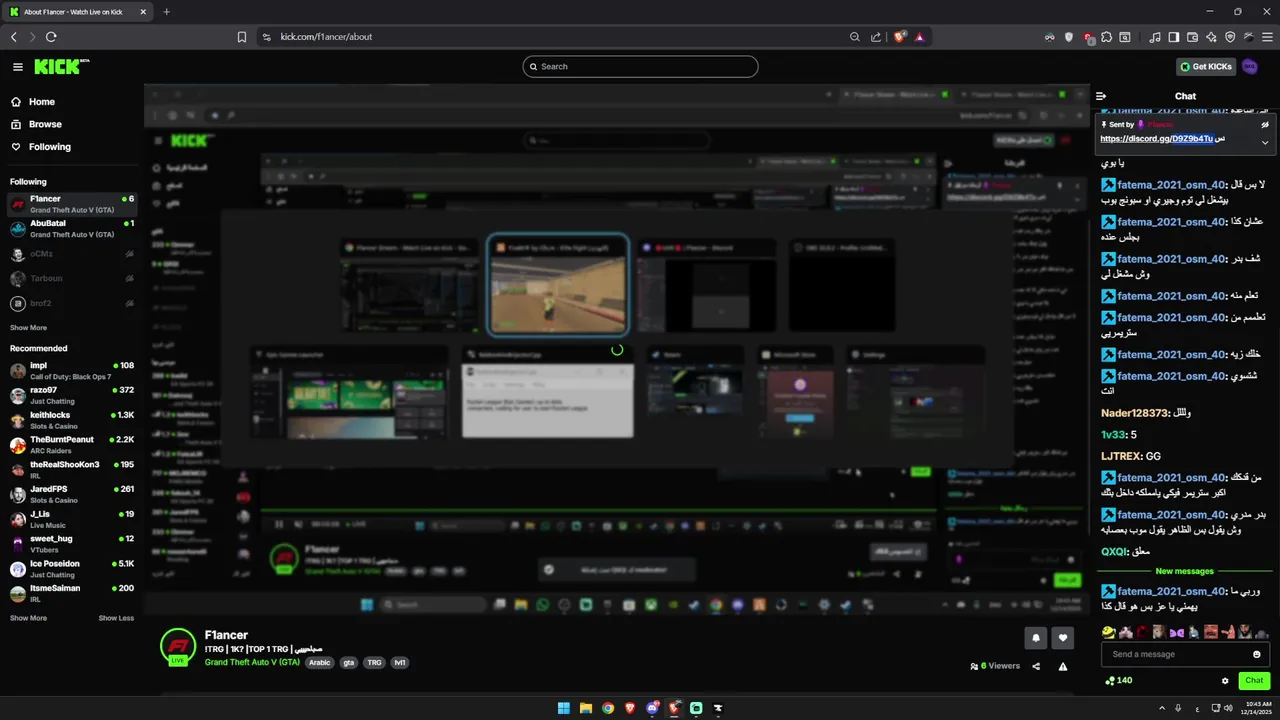The height and width of the screenshot is (720, 1280).
Task: Open Grand Theft Auto V (GTA) category link
Action: [252, 662]
